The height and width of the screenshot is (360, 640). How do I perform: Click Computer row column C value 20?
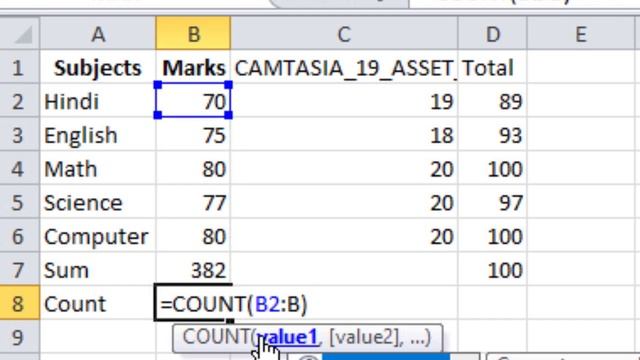click(x=344, y=236)
